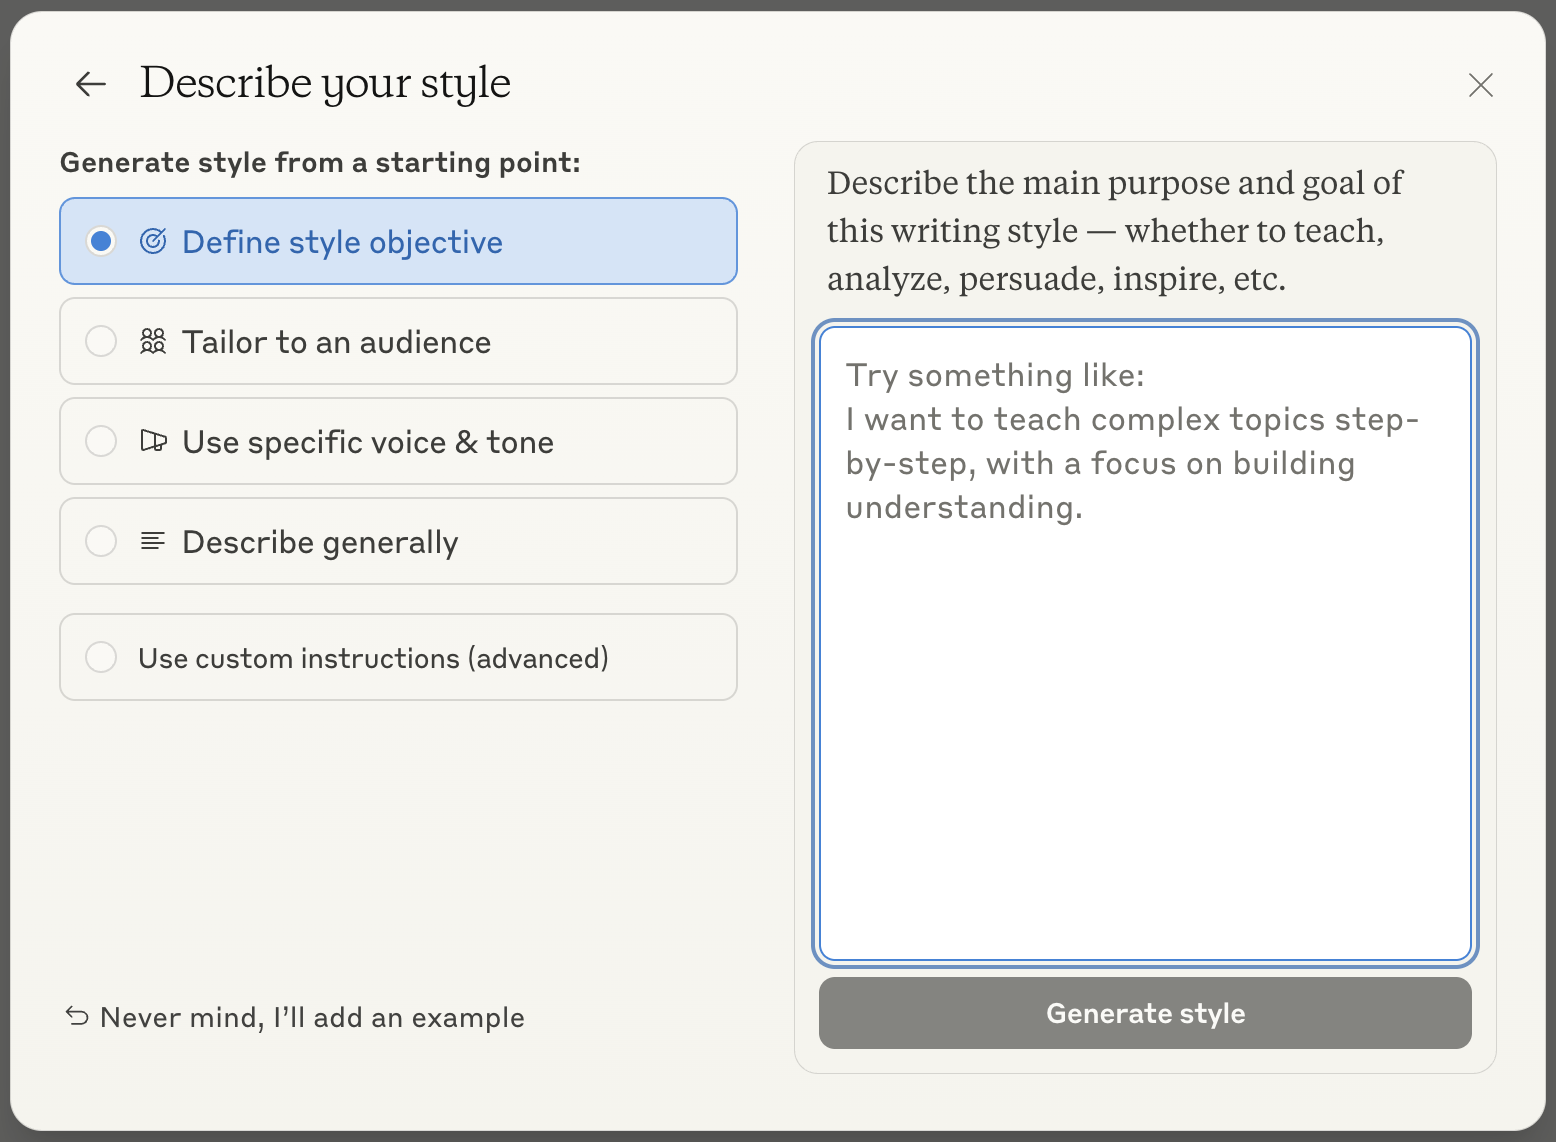Image resolution: width=1556 pixels, height=1142 pixels.
Task: Click the Describe your style heading
Action: (325, 84)
